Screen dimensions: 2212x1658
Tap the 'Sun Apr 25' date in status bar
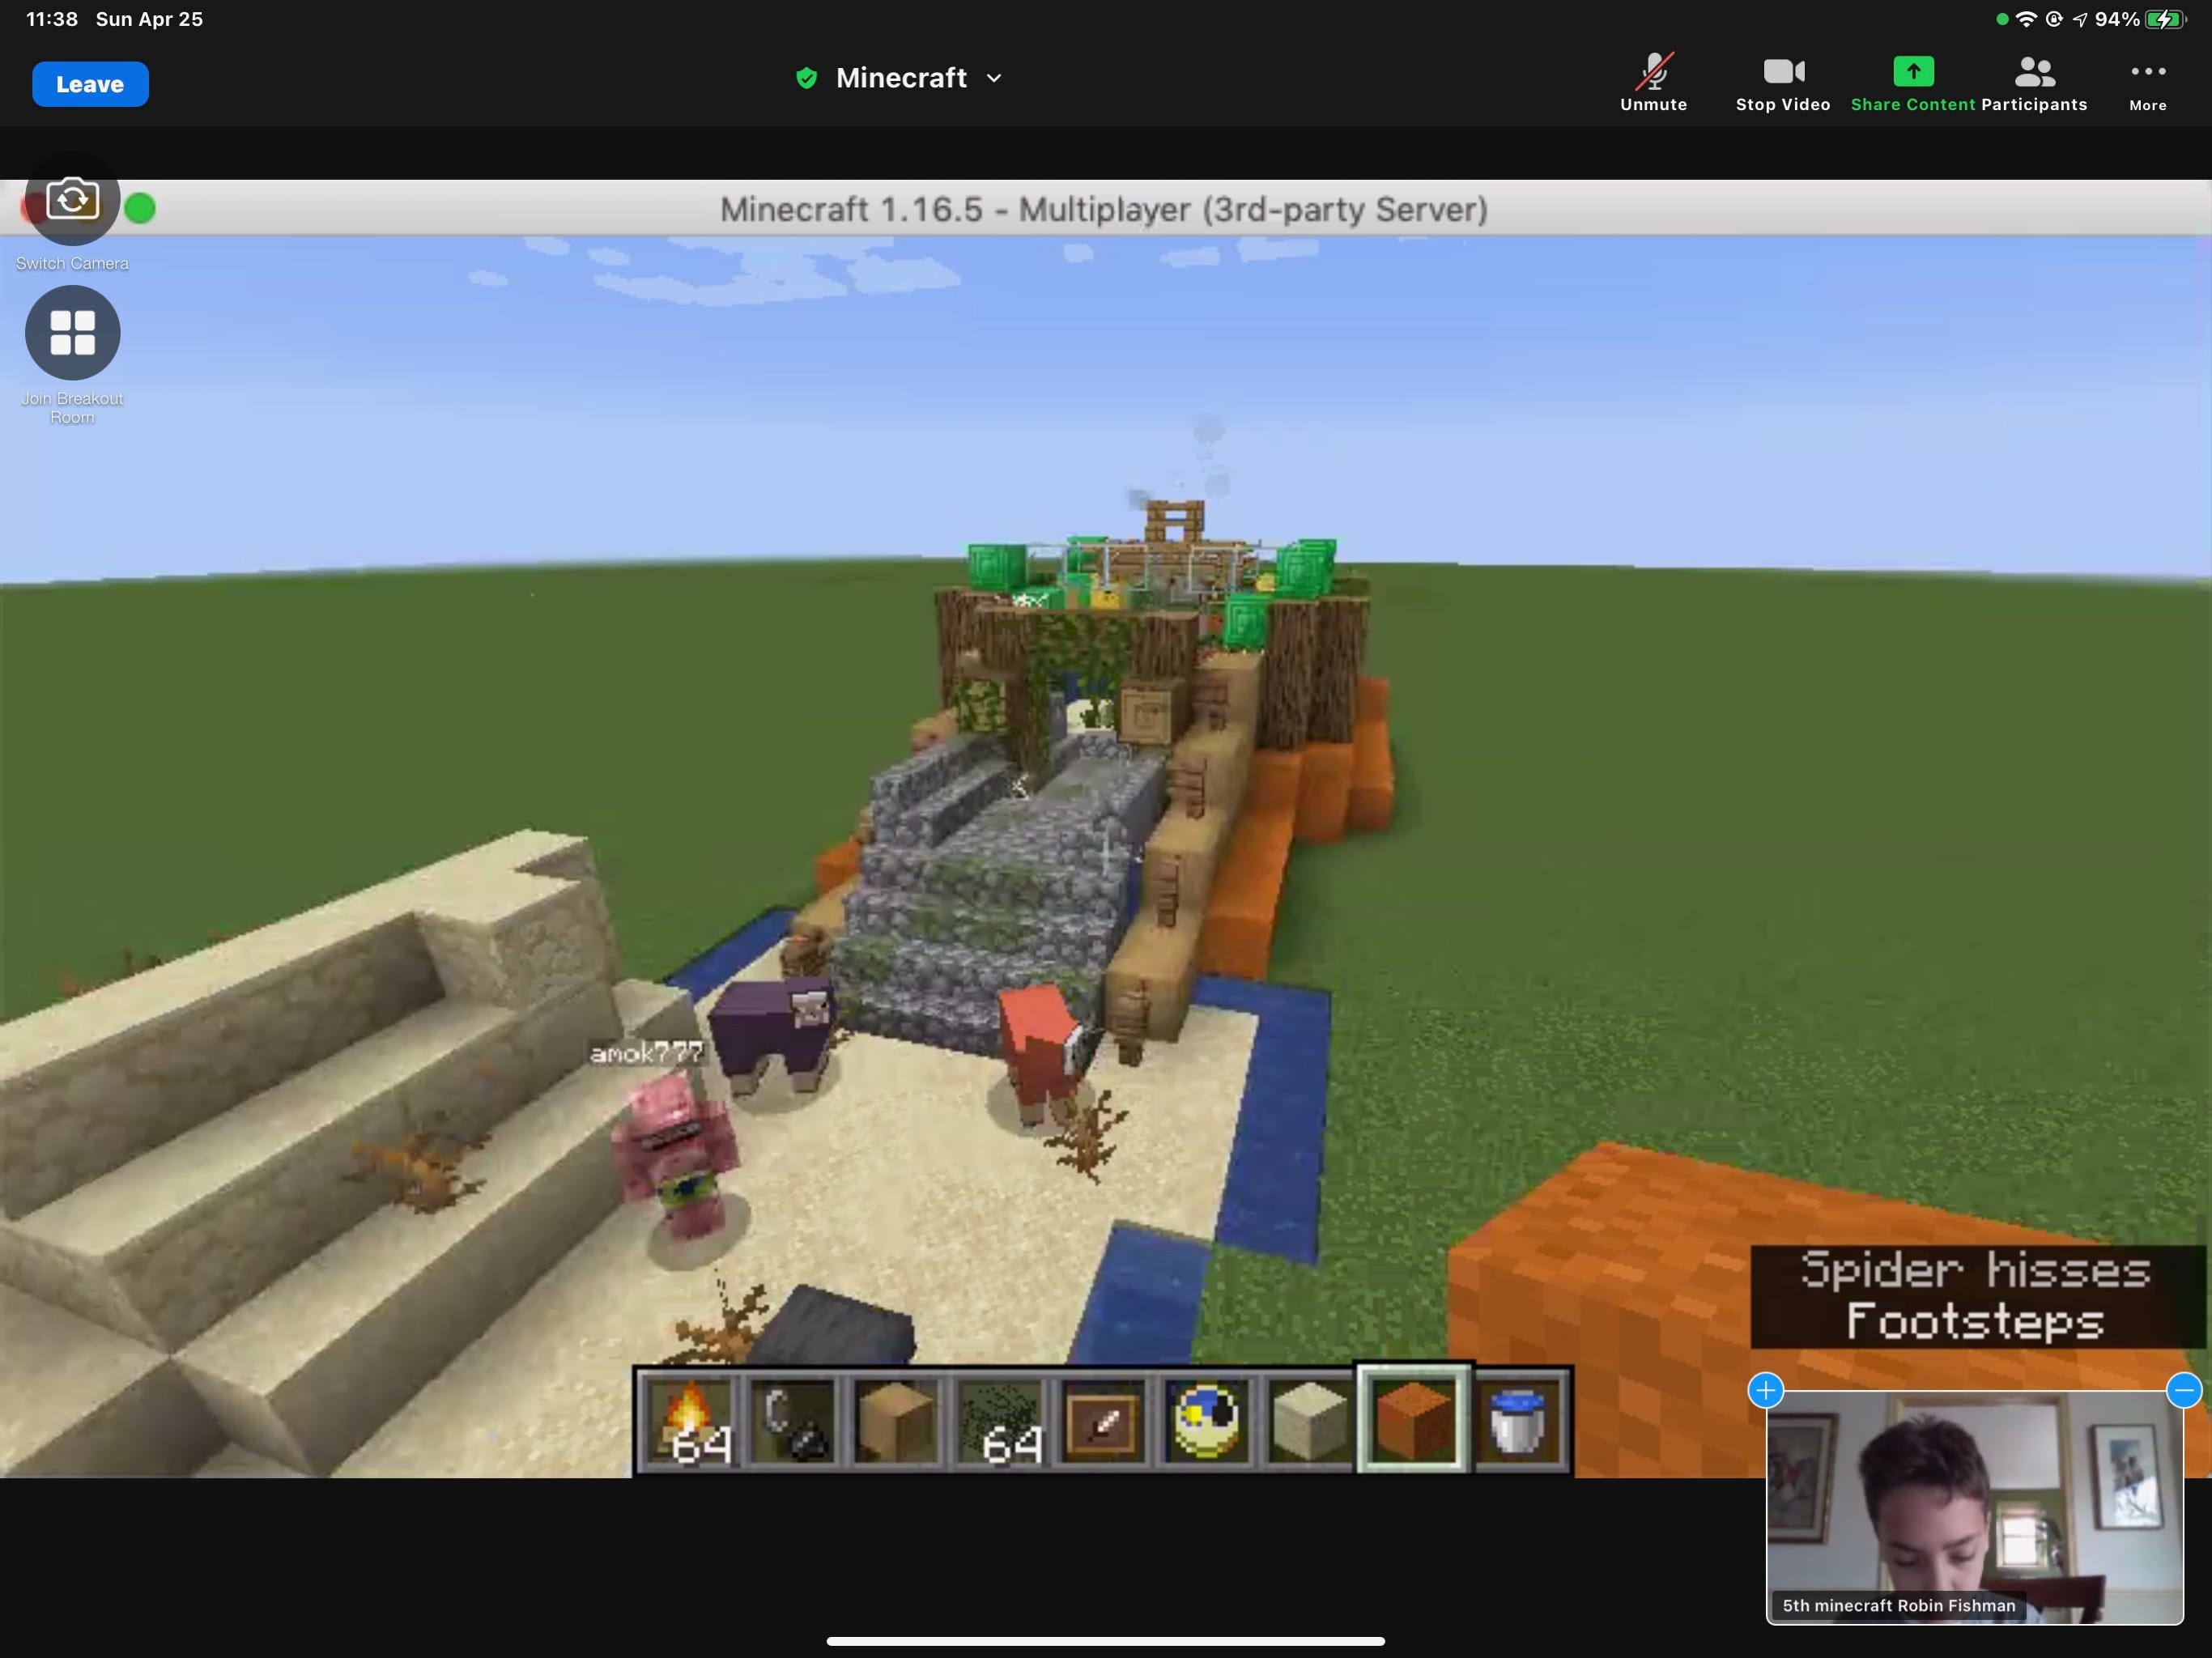149,19
